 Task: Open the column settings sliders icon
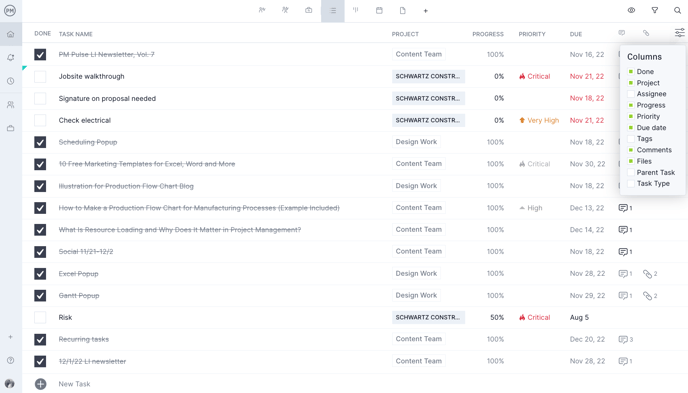tap(679, 32)
